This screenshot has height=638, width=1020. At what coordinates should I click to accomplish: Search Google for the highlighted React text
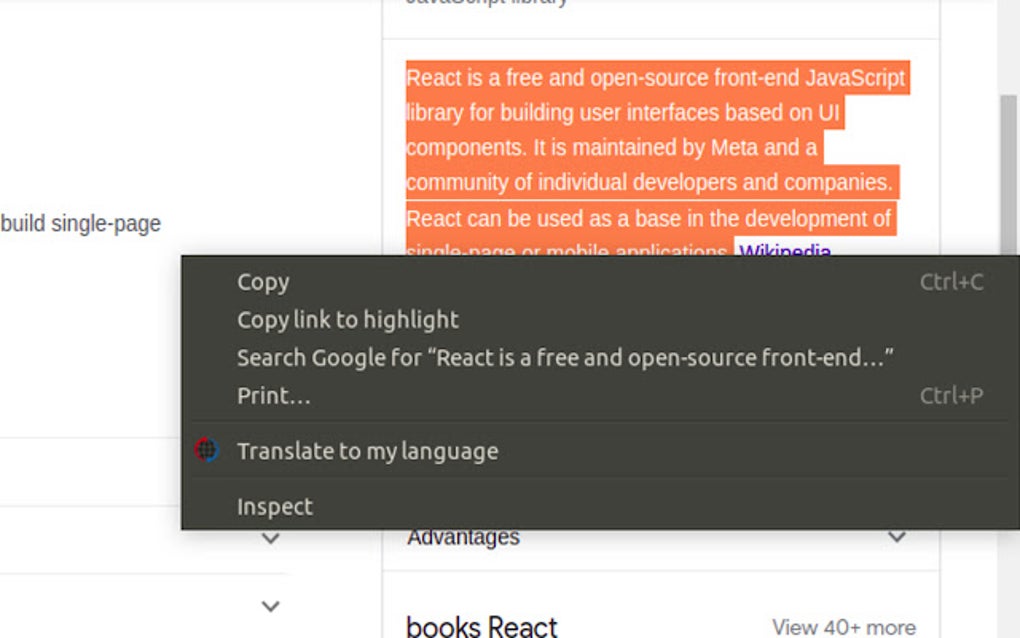566,356
